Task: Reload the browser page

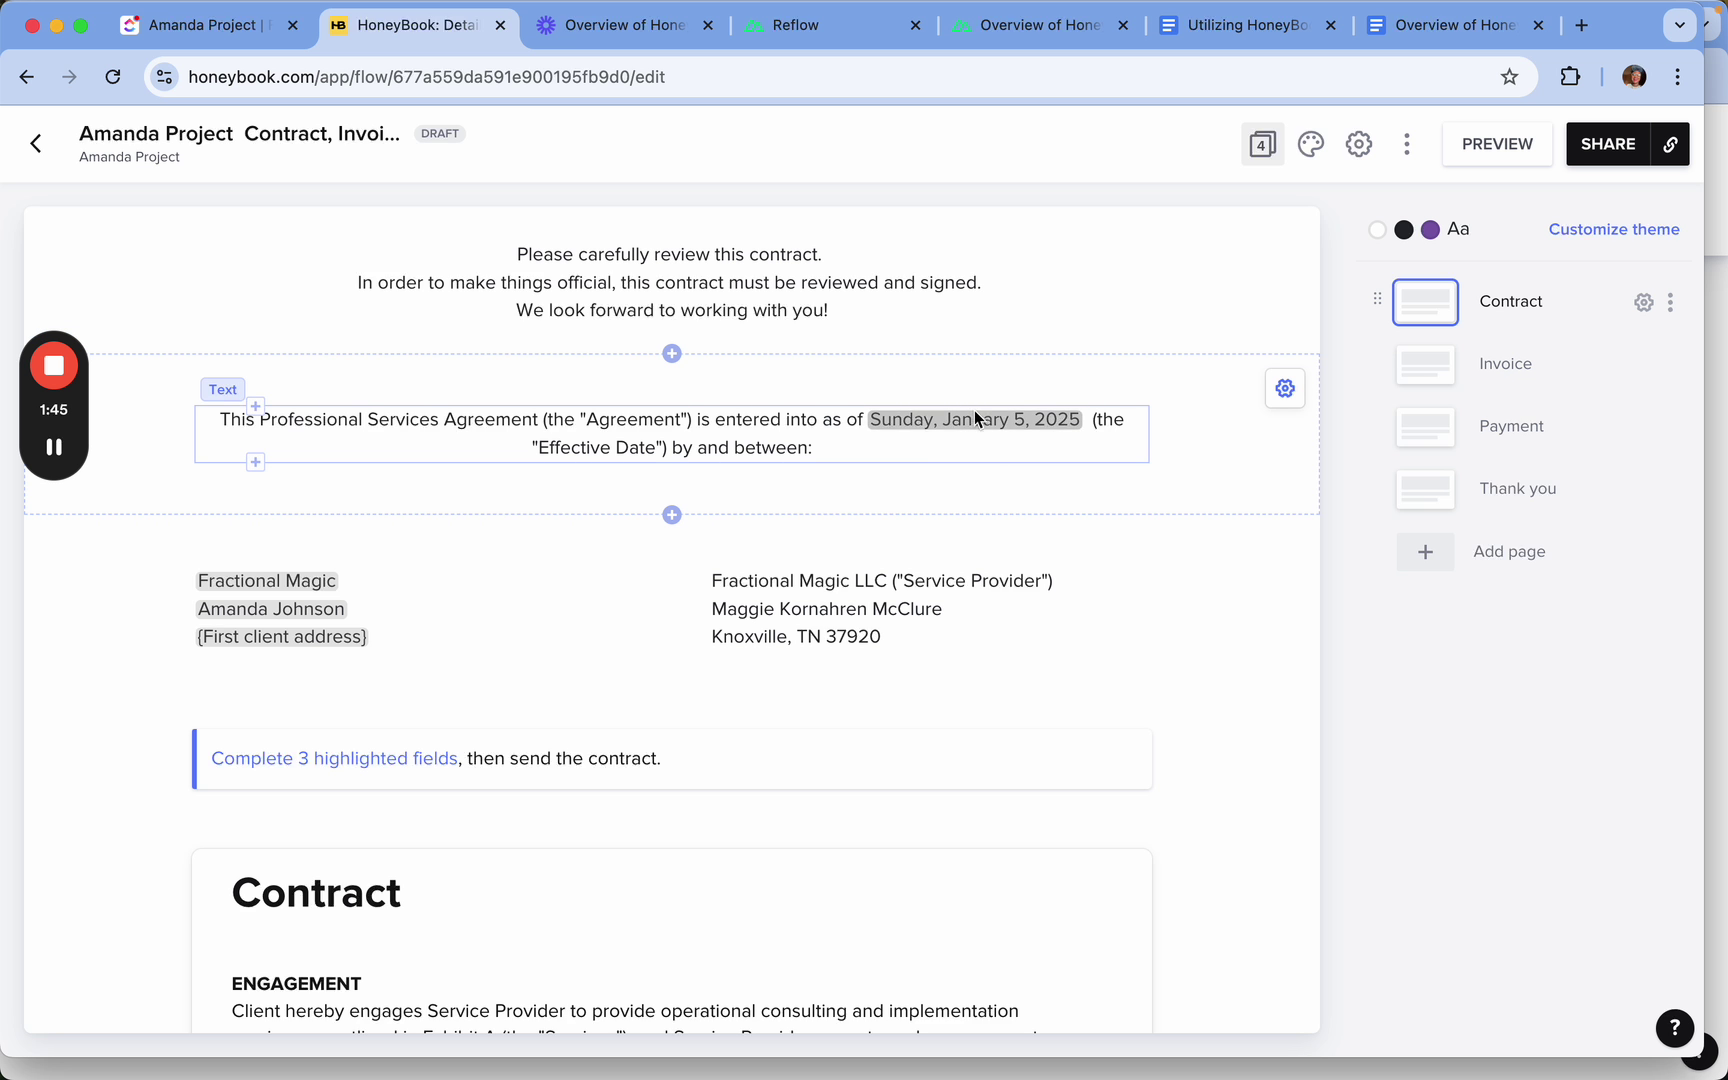Action: coord(113,77)
